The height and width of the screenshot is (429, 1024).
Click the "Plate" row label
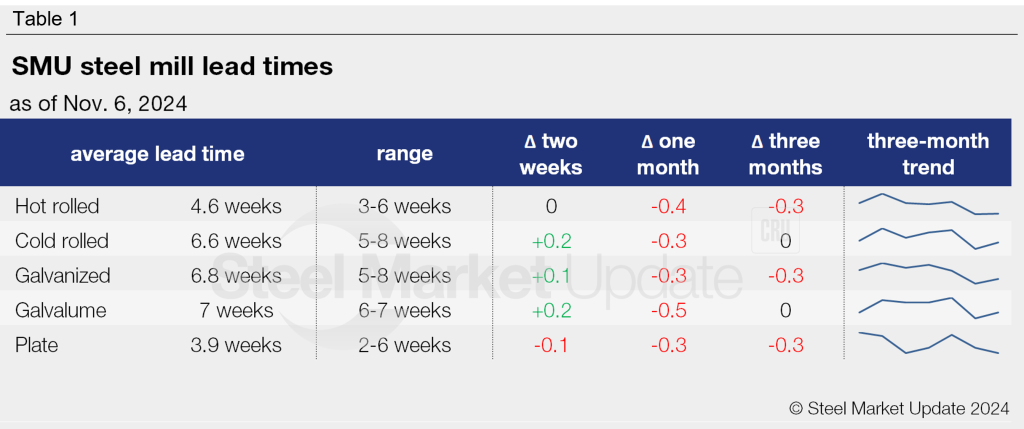coord(36,345)
